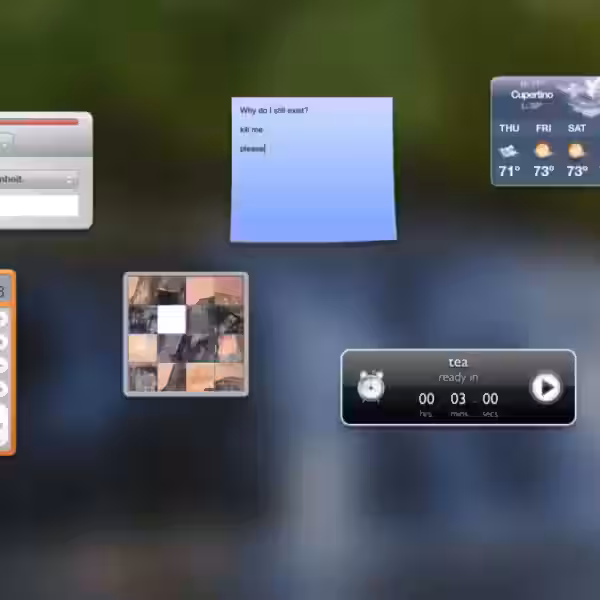
Task: Click Saturday's weather forecast icon
Action: pyautogui.click(x=577, y=151)
